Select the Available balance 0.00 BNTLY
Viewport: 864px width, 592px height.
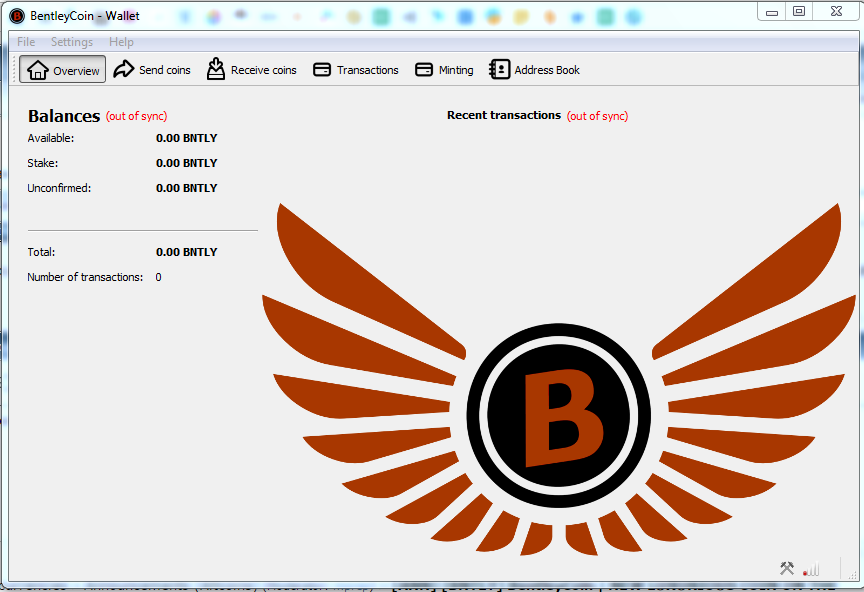pos(186,138)
